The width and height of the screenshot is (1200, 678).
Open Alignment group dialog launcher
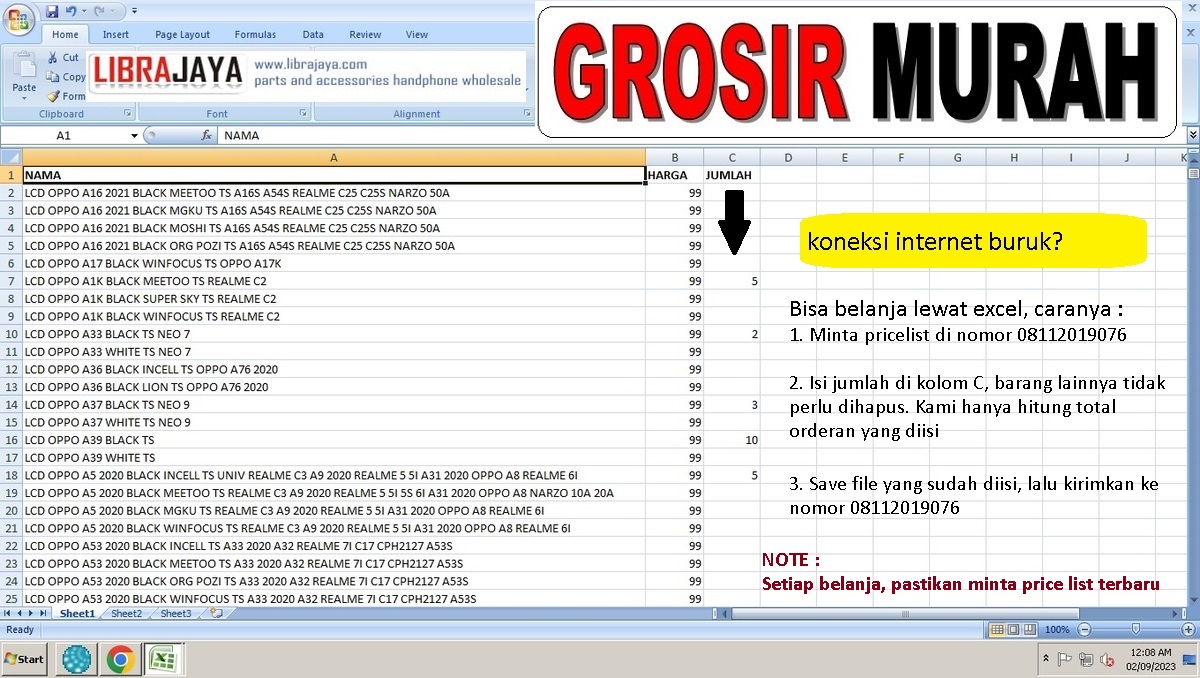(527, 114)
